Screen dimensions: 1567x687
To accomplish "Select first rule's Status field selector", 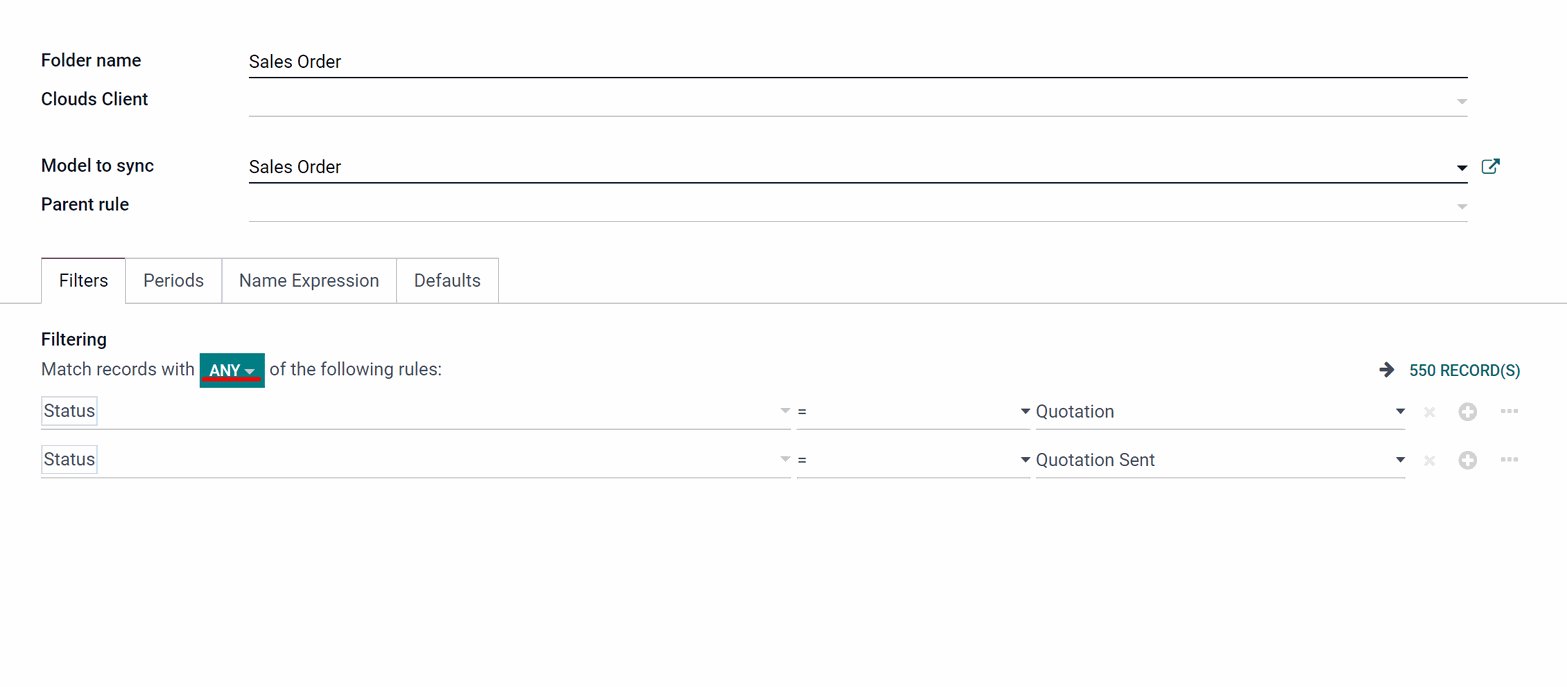I will 416,411.
